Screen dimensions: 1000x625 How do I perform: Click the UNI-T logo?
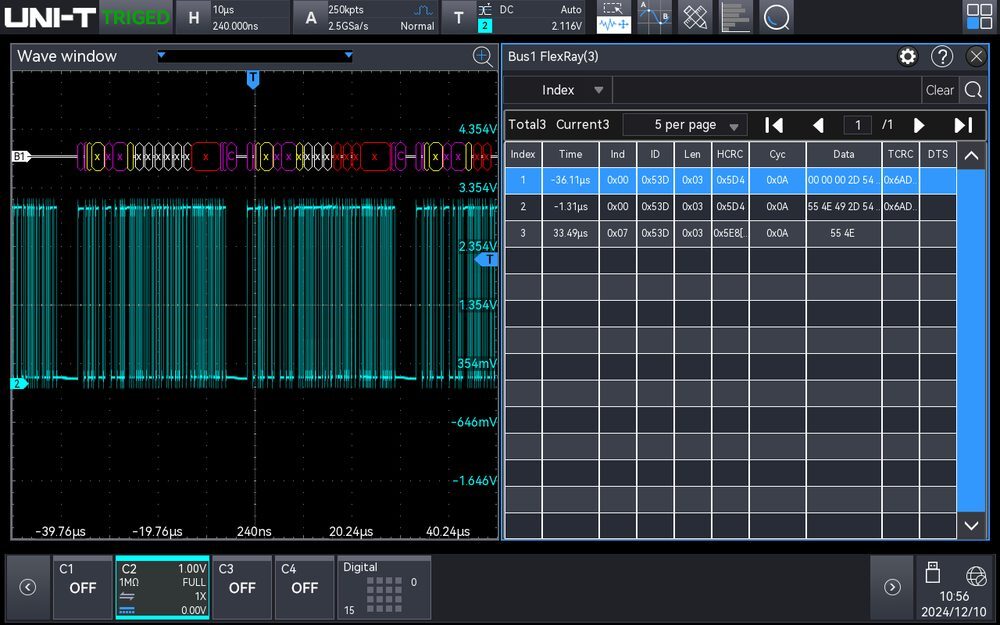tap(50, 17)
